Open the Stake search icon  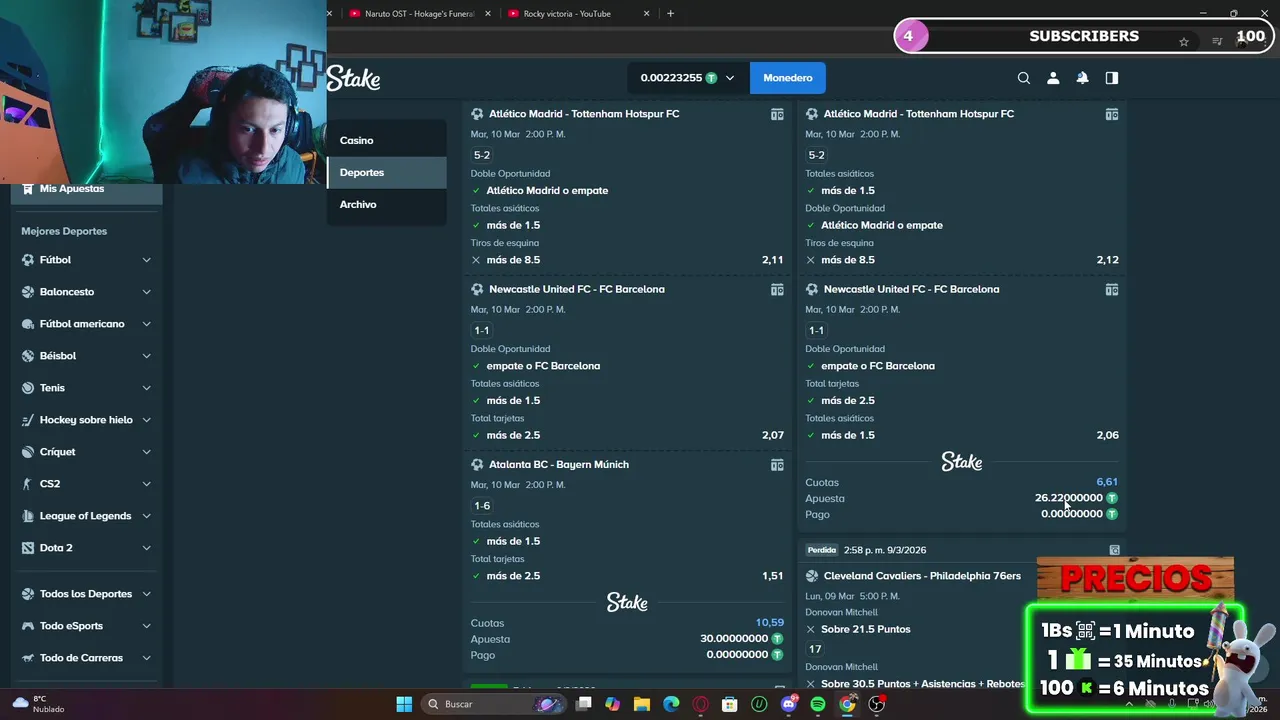click(1023, 78)
